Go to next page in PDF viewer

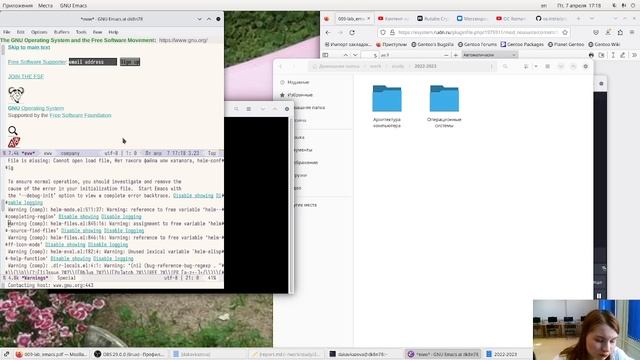pos(355,55)
